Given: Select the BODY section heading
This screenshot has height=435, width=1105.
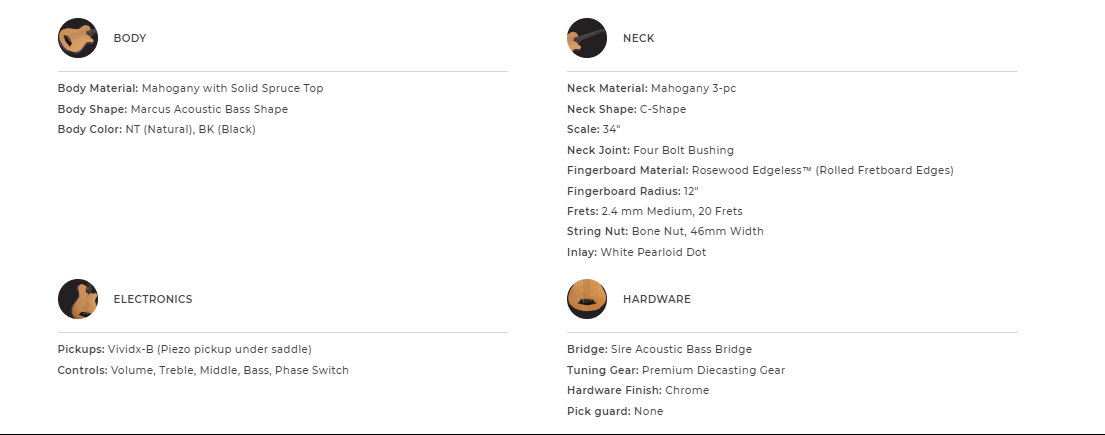Looking at the screenshot, I should click(x=130, y=38).
